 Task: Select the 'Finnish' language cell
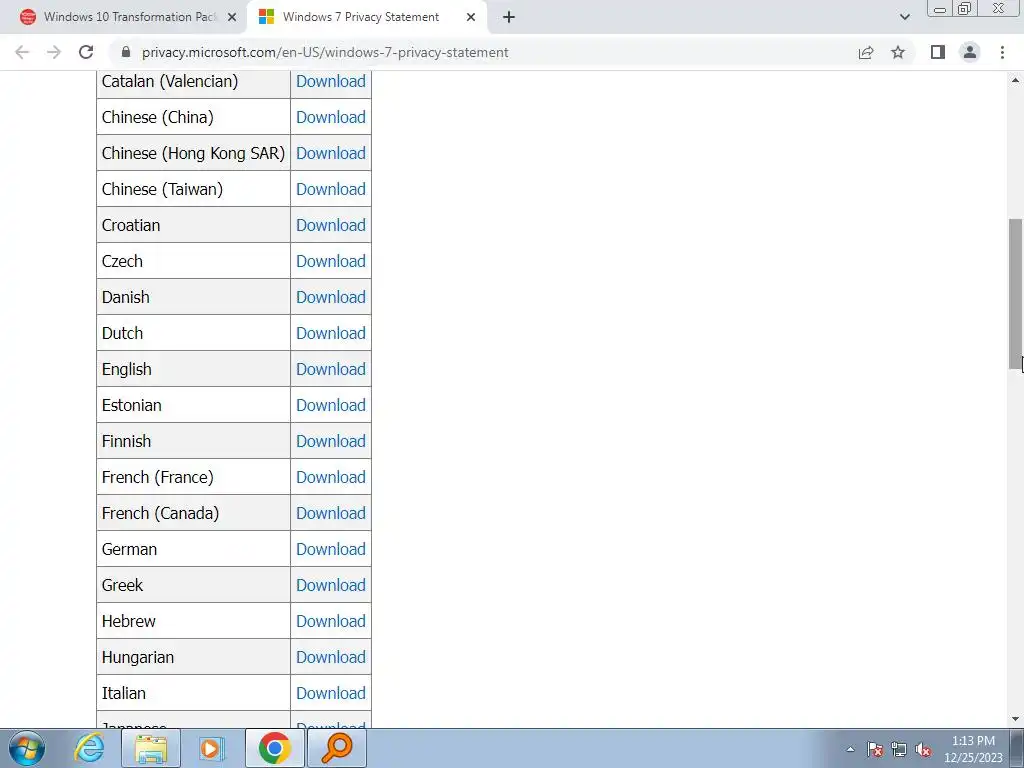tap(193, 441)
